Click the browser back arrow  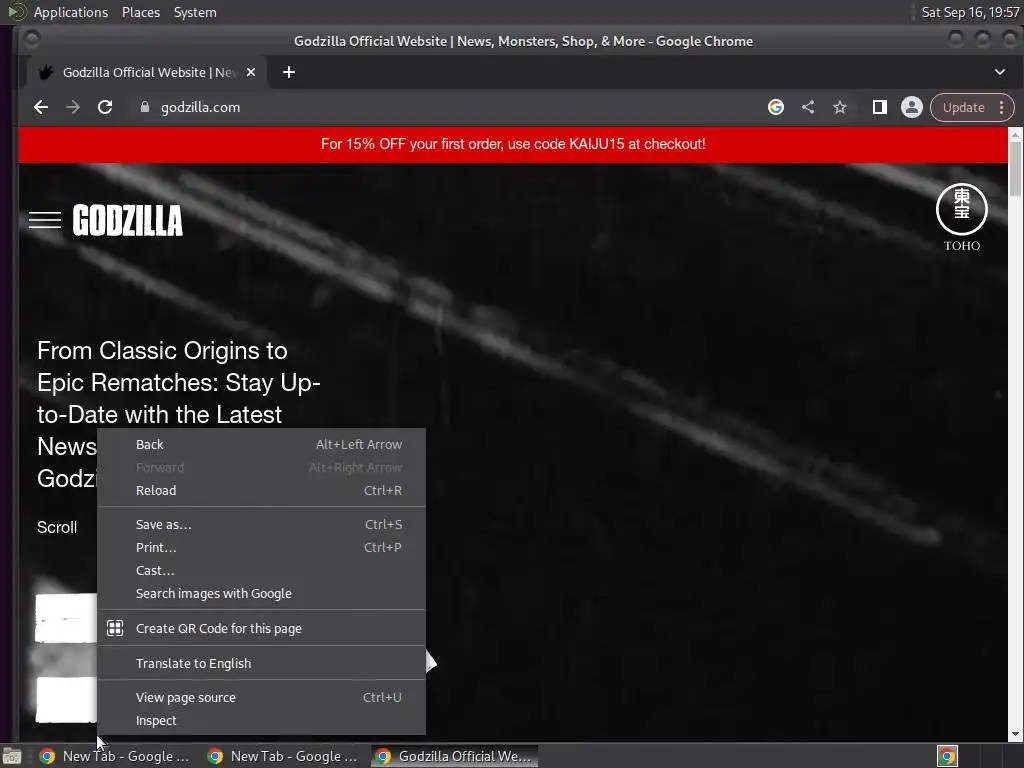click(x=41, y=107)
